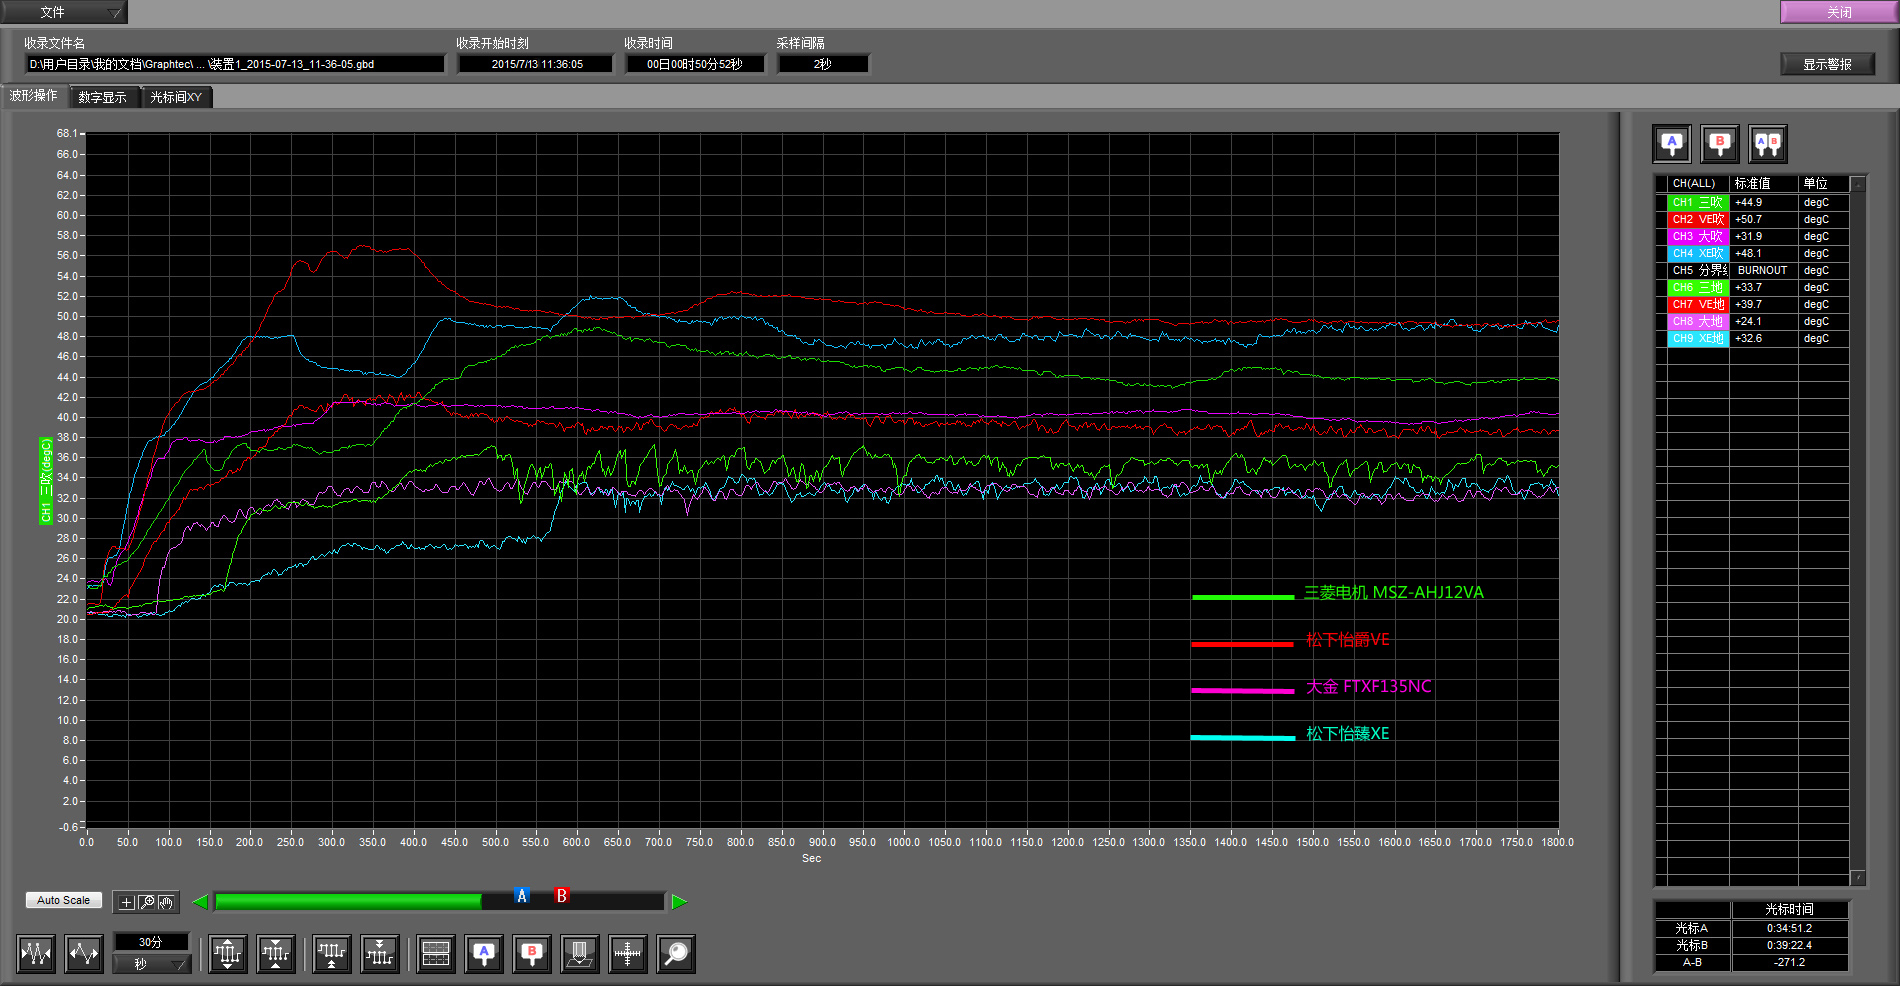Click the compress amplitude vertically icon

pos(276,954)
